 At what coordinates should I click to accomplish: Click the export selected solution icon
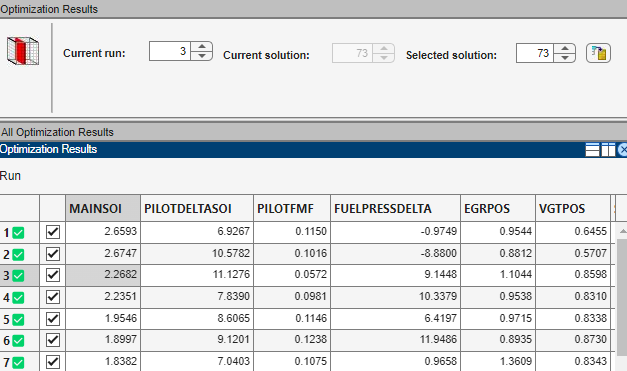pyautogui.click(x=598, y=53)
